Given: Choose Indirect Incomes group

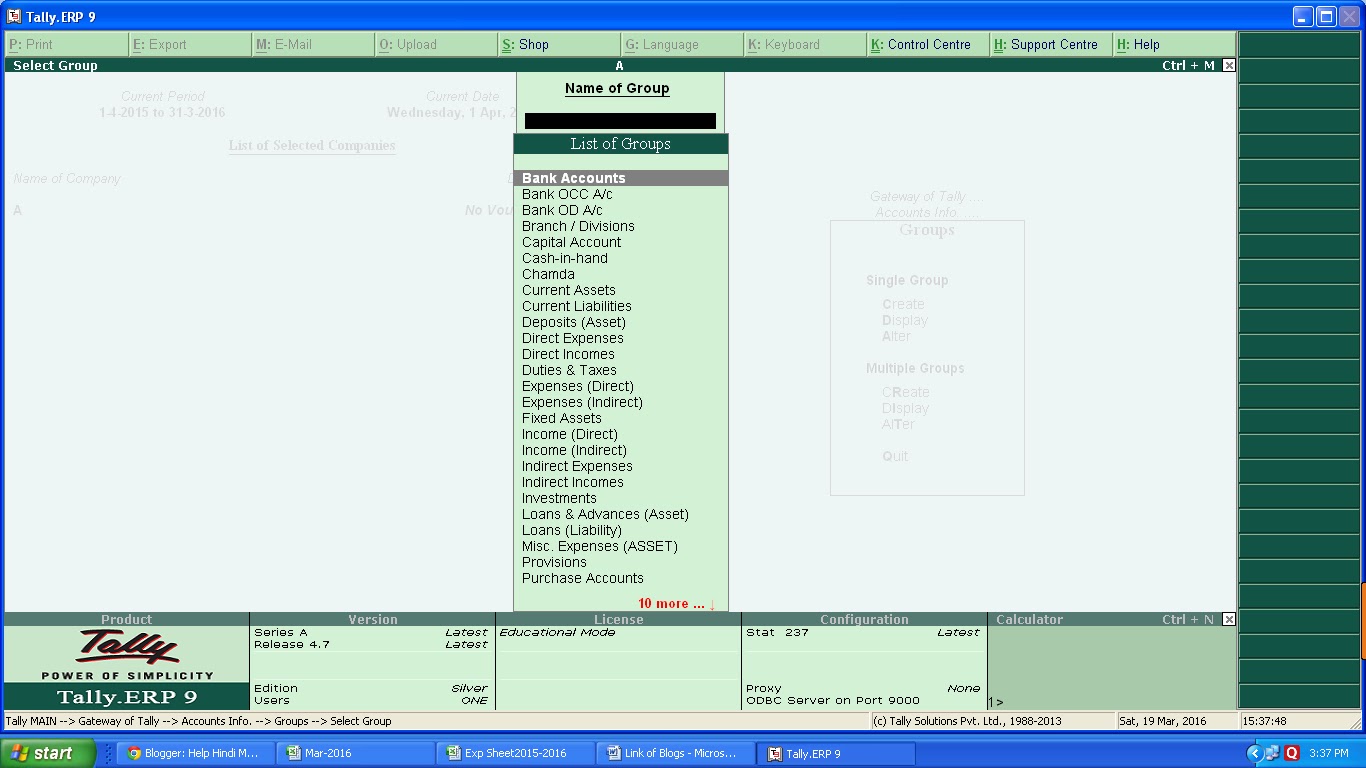Looking at the screenshot, I should 621,482.
